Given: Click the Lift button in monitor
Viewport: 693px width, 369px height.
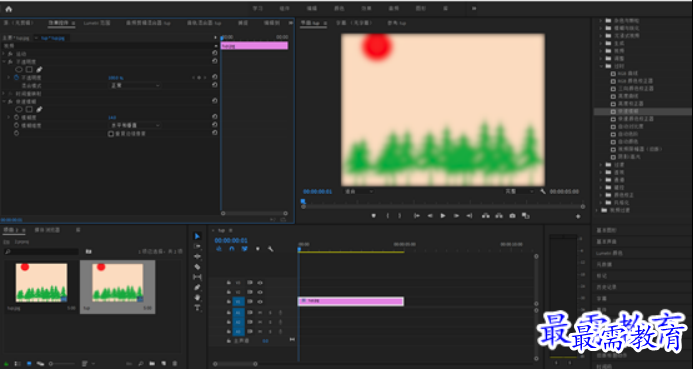Looking at the screenshot, I should 486,216.
